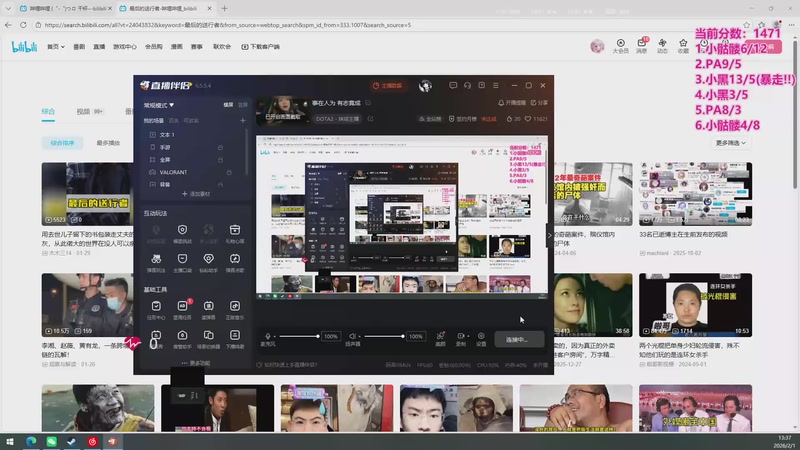
Task: Click the red 主播 button in 直播伴侣 title bar
Action: pos(387,86)
